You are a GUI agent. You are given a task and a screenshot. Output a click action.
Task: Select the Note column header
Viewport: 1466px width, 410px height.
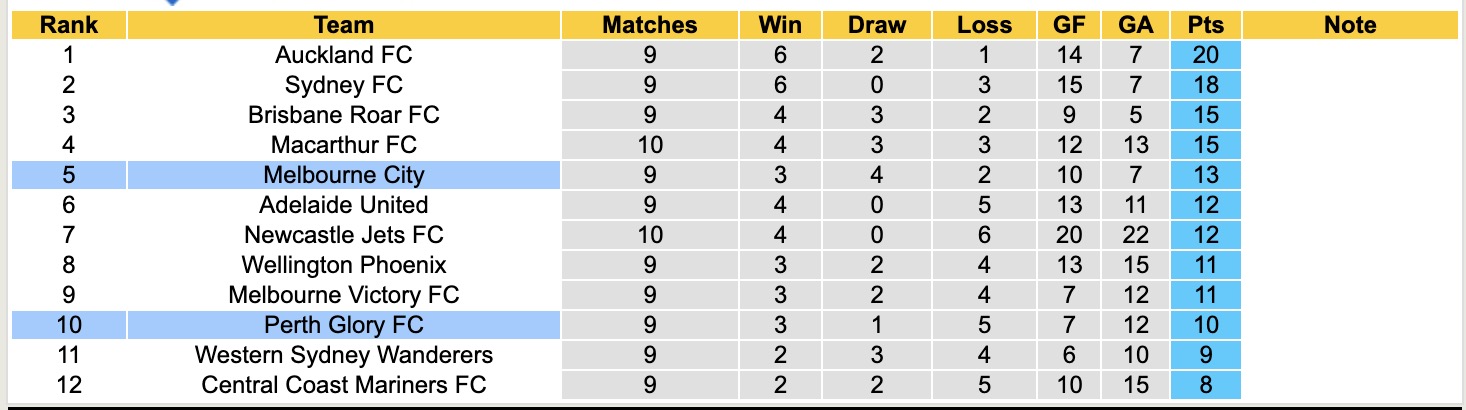click(1350, 25)
